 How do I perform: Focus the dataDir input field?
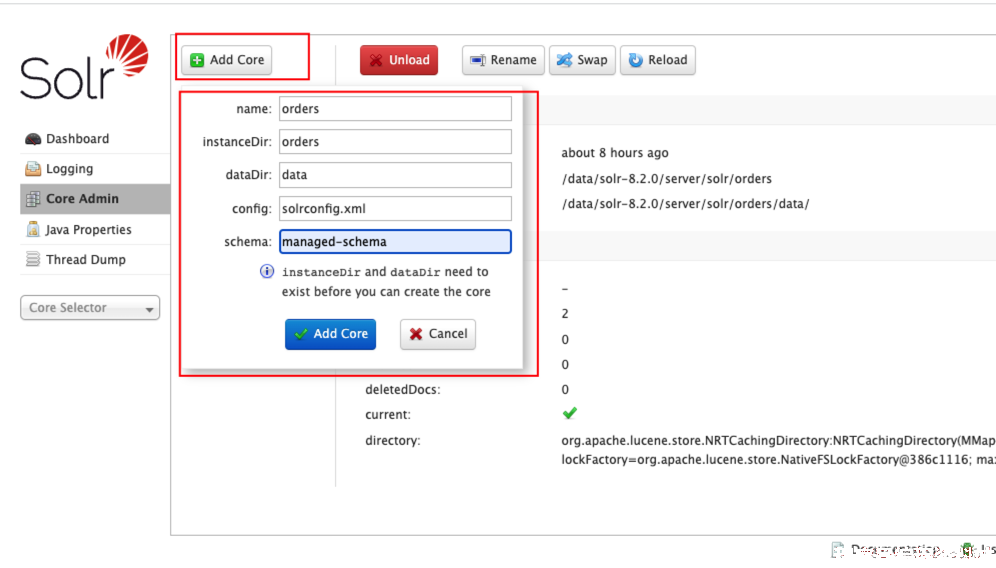pos(395,175)
